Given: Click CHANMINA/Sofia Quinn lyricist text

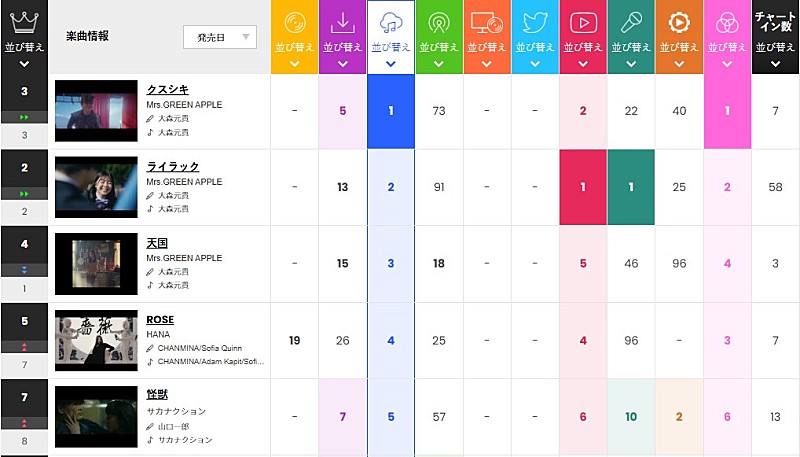Looking at the screenshot, I should pos(200,348).
